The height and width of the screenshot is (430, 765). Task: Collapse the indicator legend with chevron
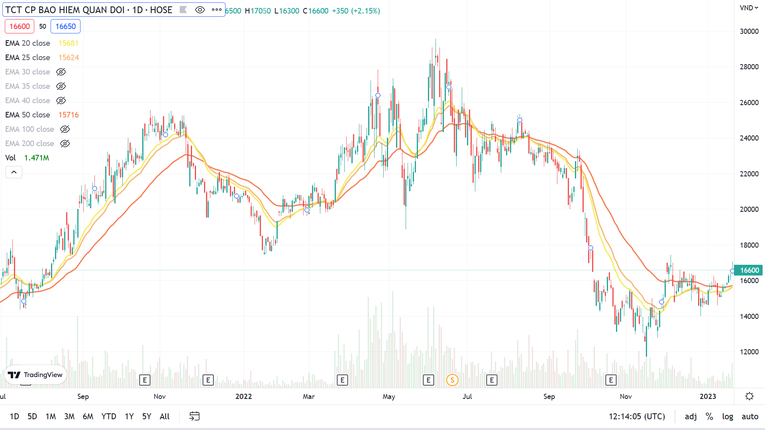(14, 172)
